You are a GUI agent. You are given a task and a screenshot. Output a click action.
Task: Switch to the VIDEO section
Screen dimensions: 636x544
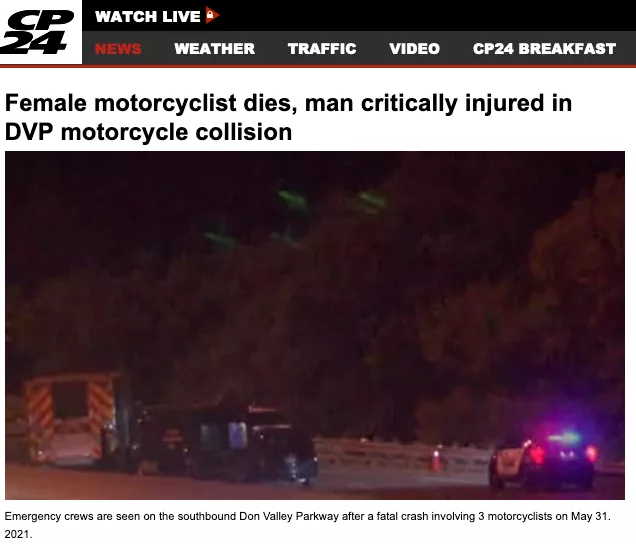(415, 49)
